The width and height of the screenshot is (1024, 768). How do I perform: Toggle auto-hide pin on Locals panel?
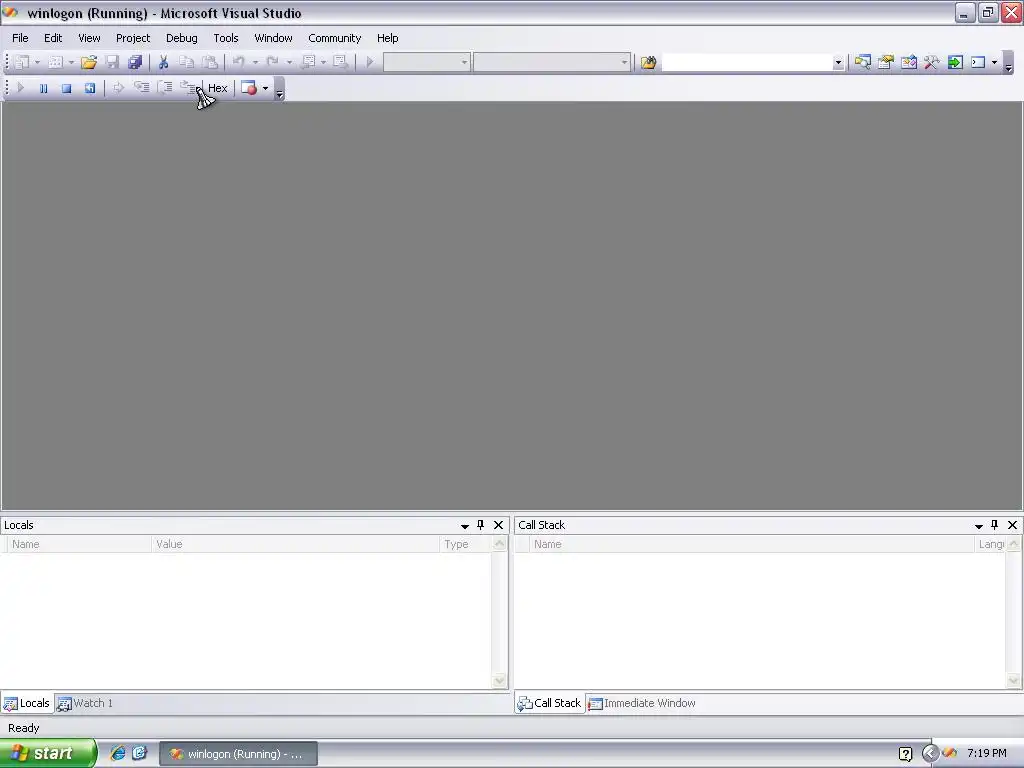(481, 525)
